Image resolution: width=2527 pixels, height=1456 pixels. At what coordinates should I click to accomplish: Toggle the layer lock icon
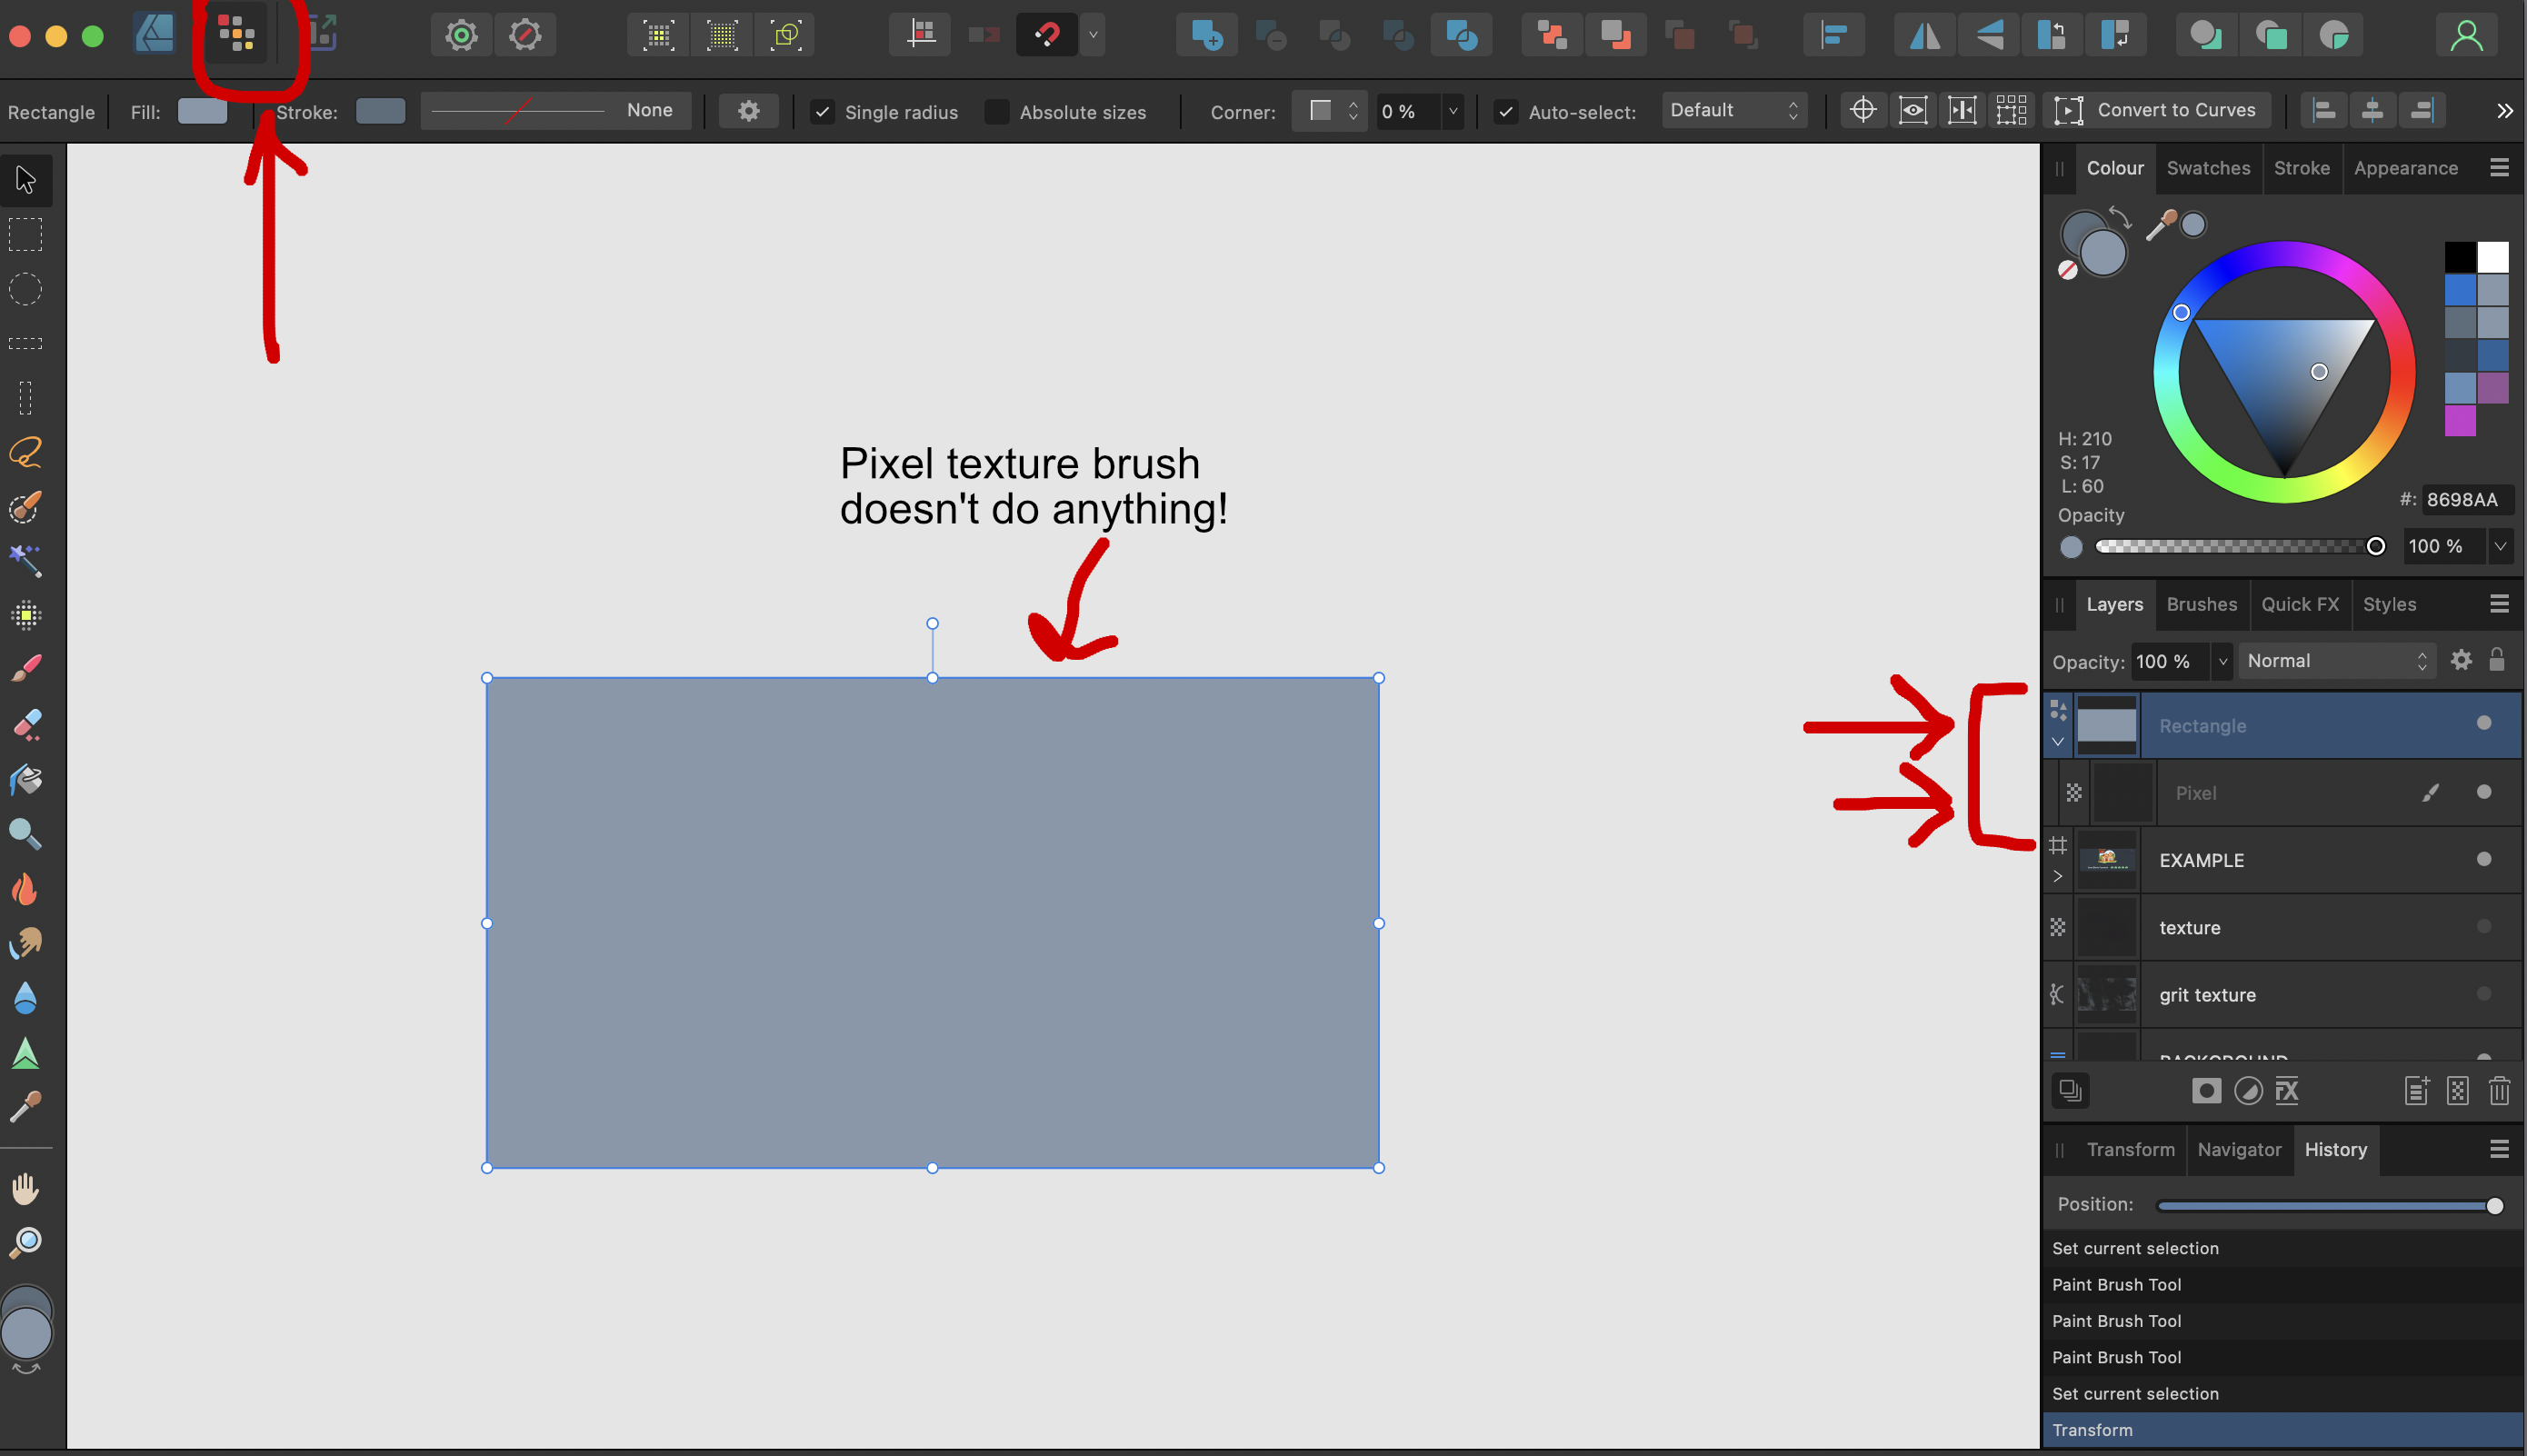[2497, 660]
